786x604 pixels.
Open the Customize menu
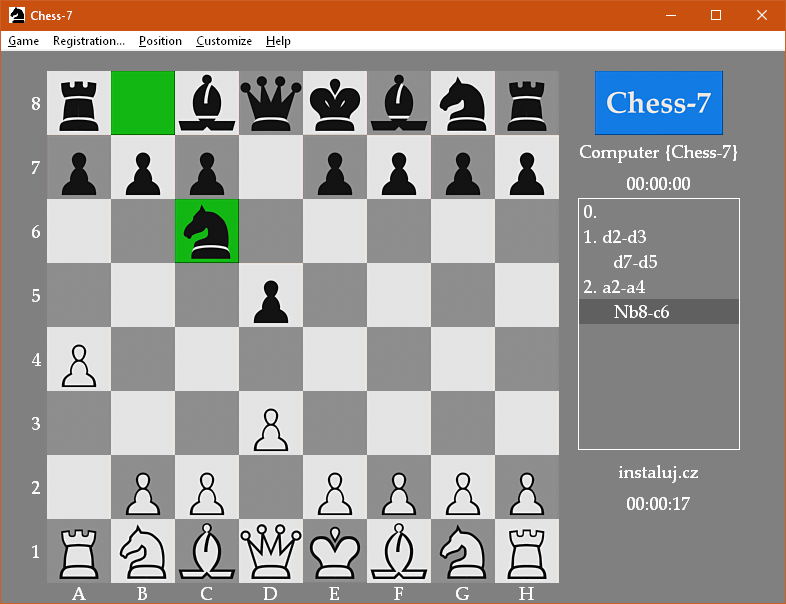point(224,41)
